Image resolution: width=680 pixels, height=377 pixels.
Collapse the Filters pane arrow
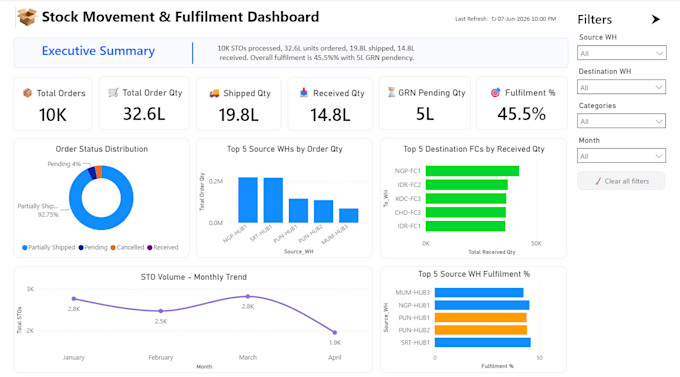point(655,20)
